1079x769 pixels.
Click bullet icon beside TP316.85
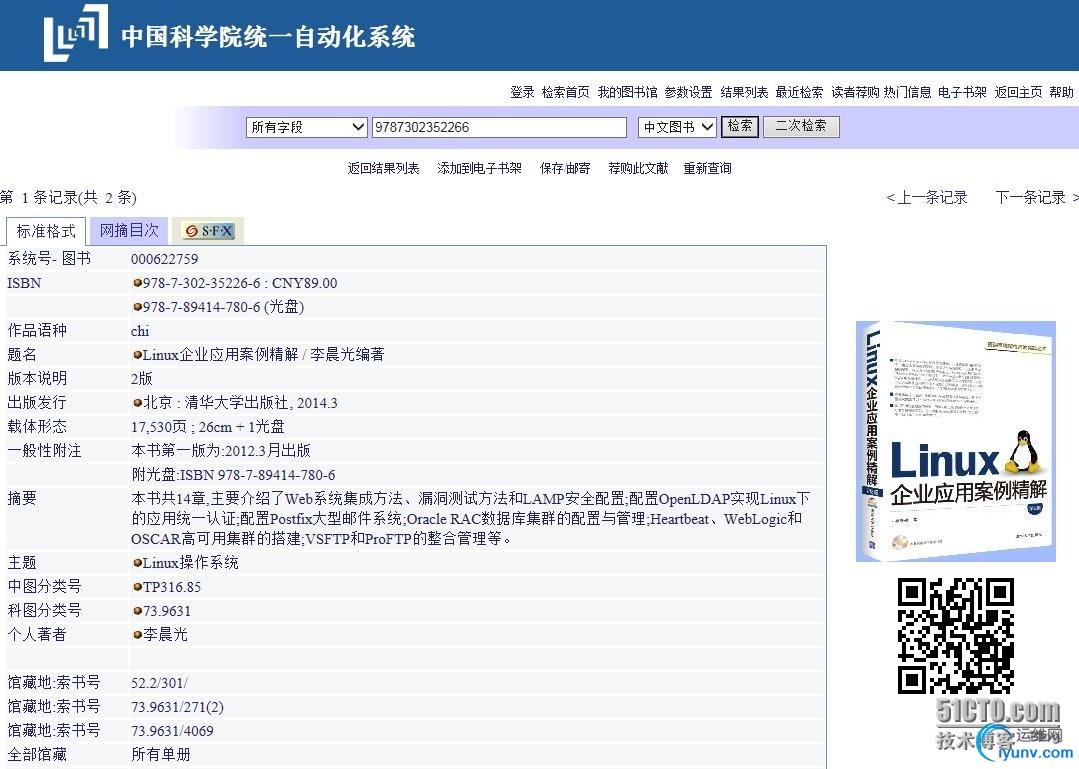(x=138, y=587)
